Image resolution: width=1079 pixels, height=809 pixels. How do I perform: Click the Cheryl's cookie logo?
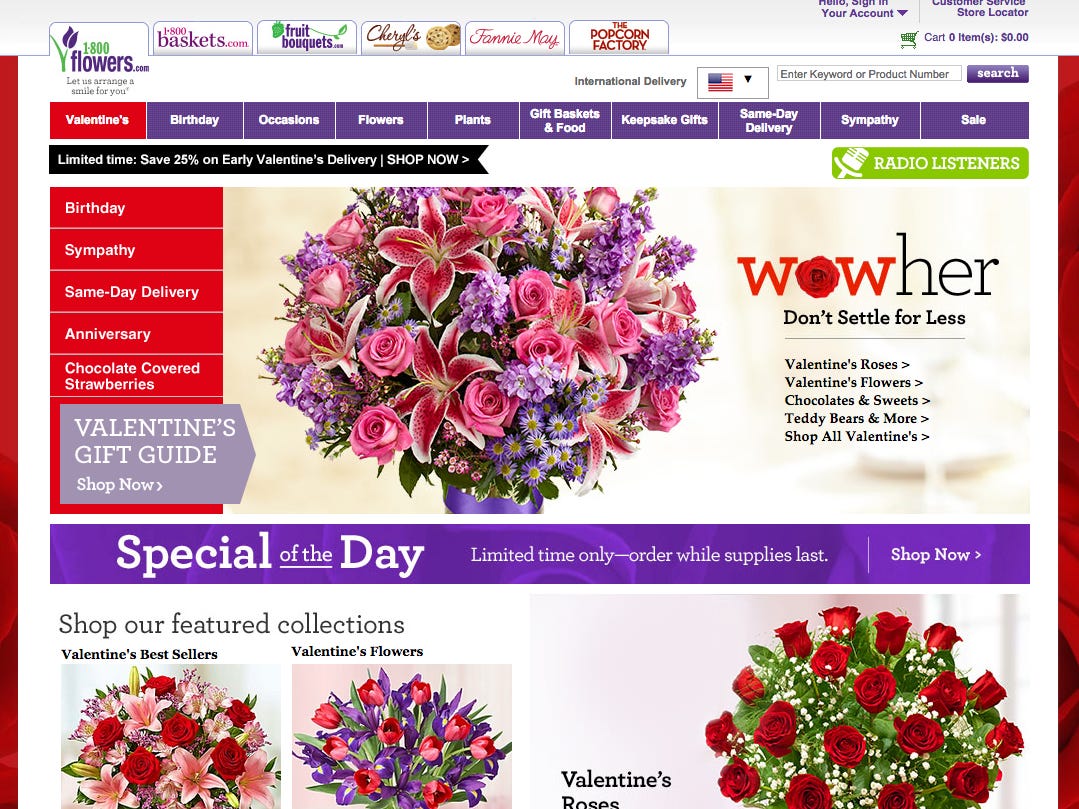coord(411,36)
